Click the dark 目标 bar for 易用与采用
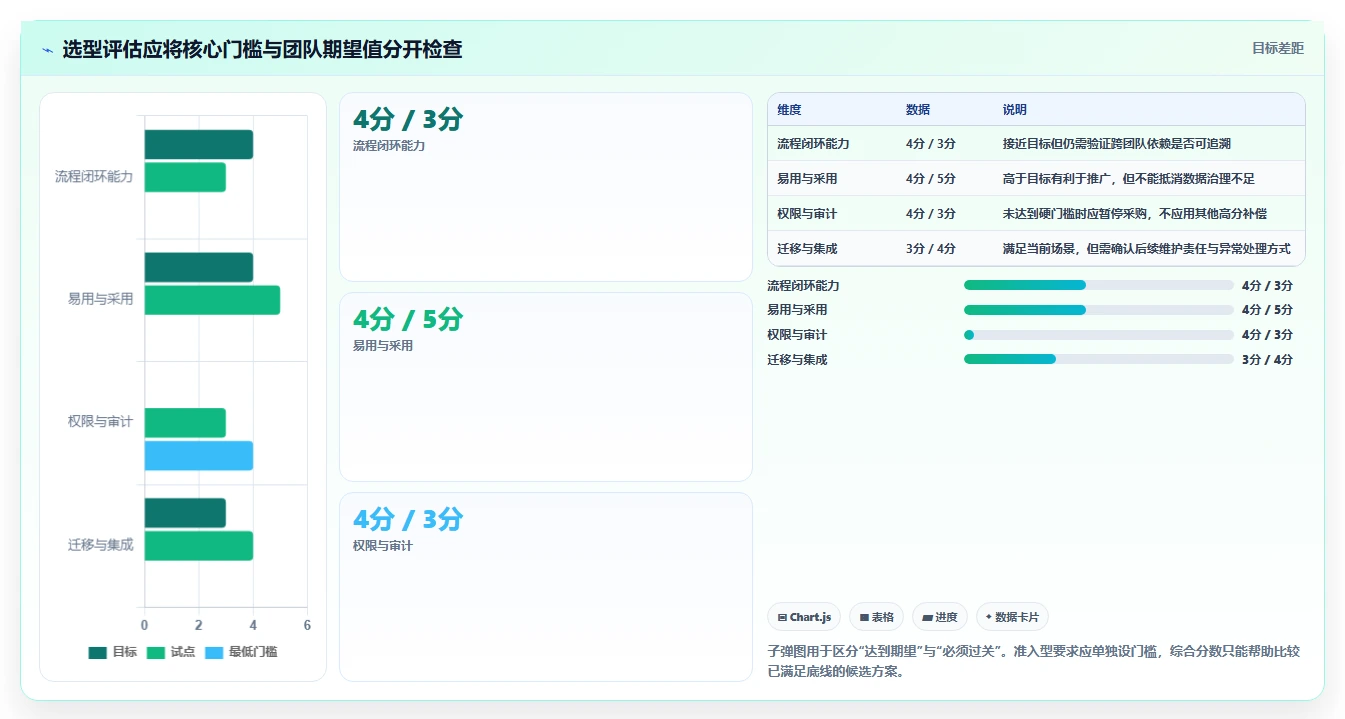 [x=199, y=267]
